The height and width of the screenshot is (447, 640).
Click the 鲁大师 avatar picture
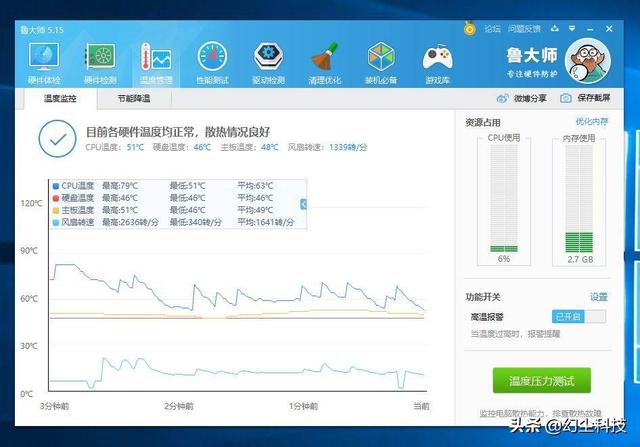[588, 60]
